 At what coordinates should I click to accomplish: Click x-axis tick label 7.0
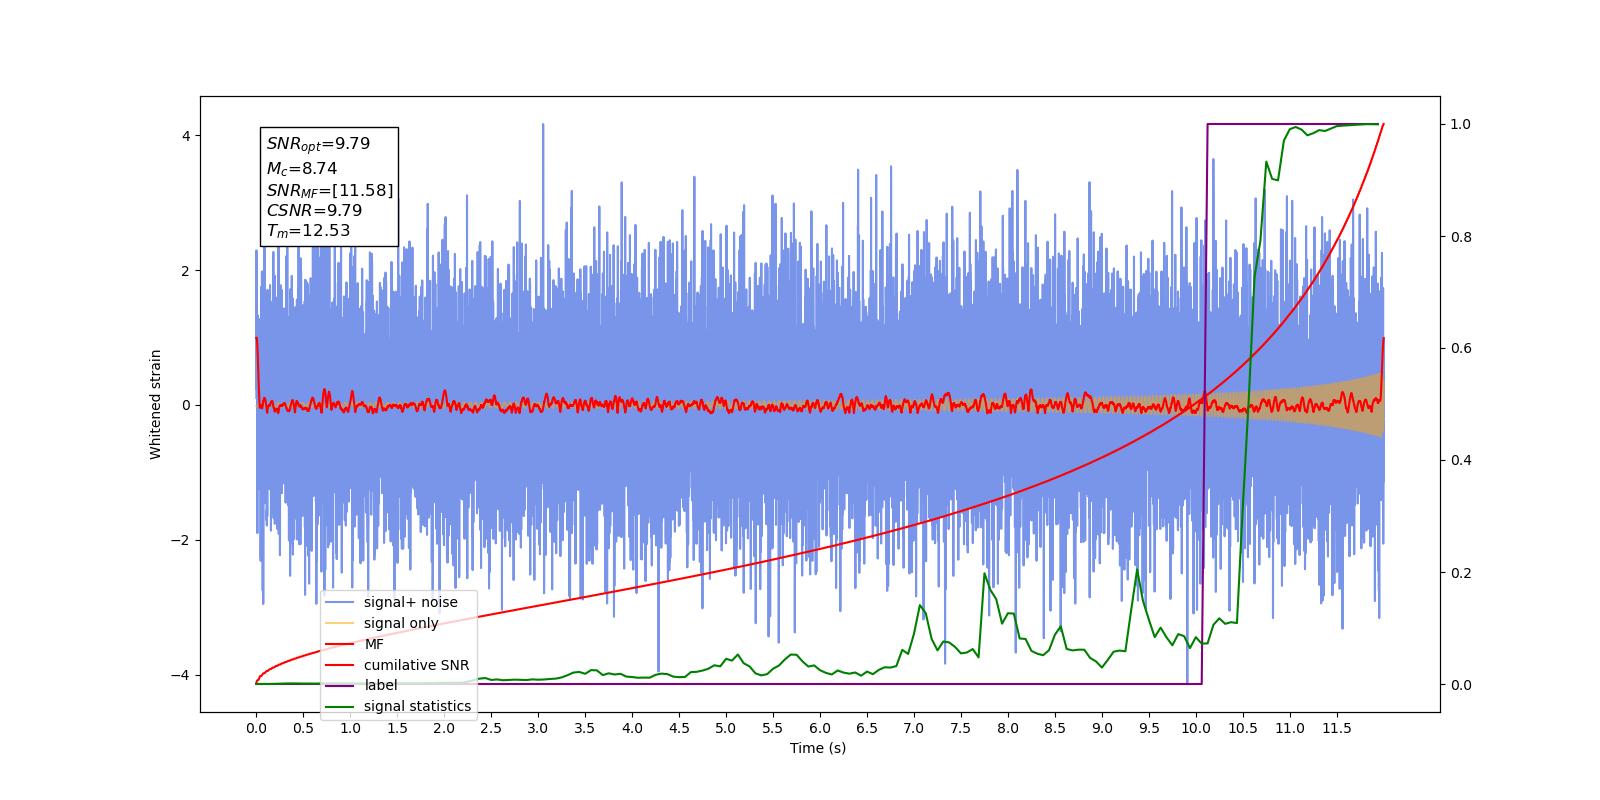tap(914, 728)
